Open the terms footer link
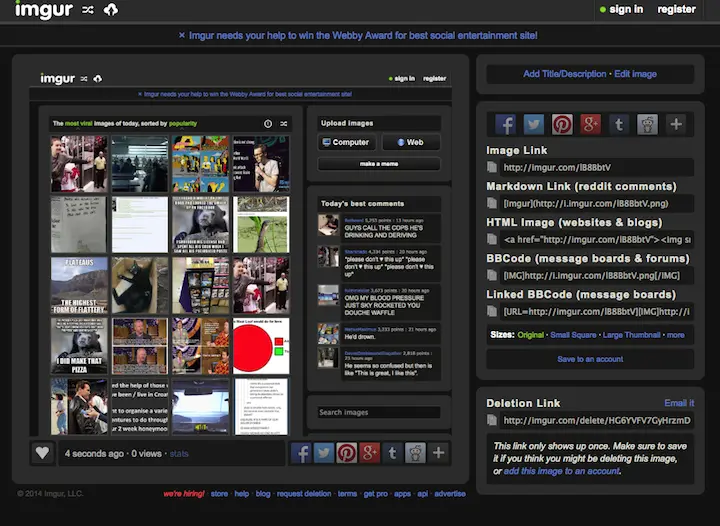Image resolution: width=720 pixels, height=526 pixels. click(x=347, y=494)
